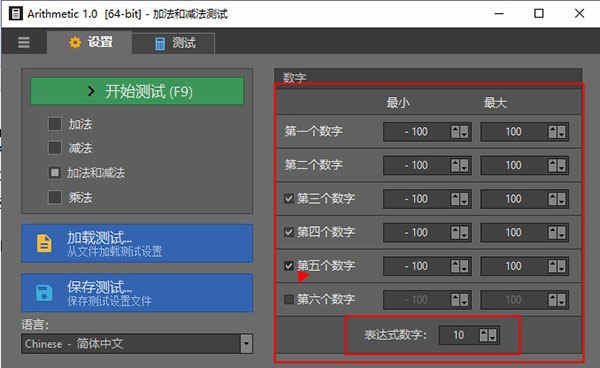The image size is (600, 368).
Task: Click the 表达式数字 spinner arrows
Action: [488, 335]
